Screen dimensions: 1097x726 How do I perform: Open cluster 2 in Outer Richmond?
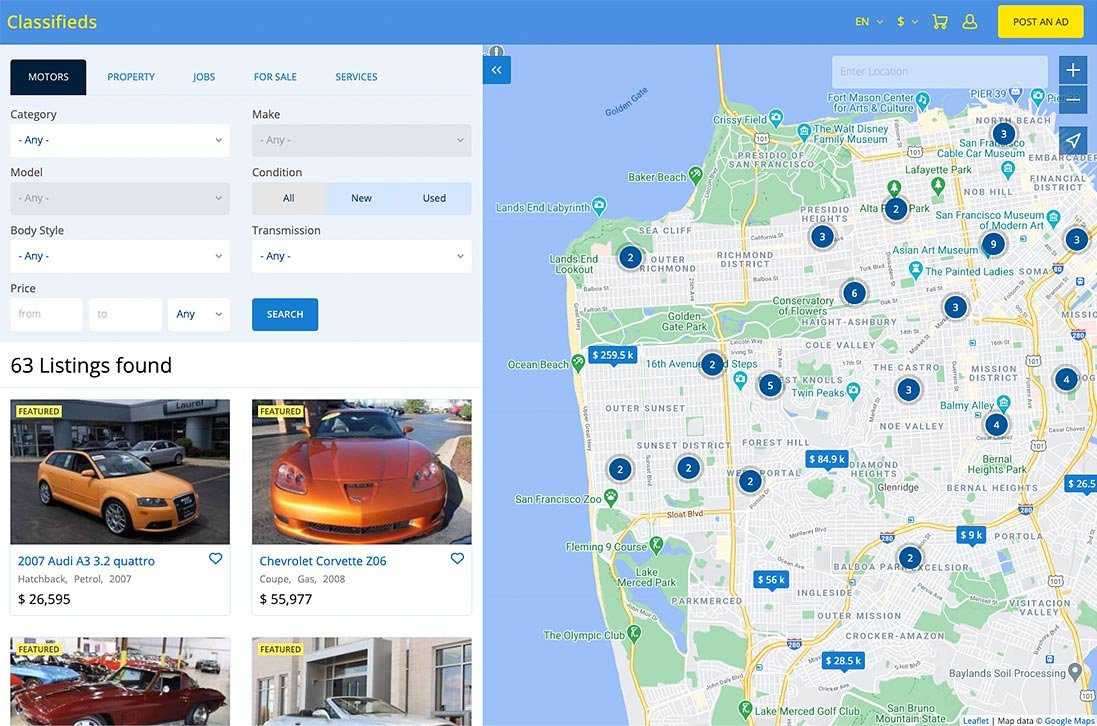pyautogui.click(x=630, y=257)
